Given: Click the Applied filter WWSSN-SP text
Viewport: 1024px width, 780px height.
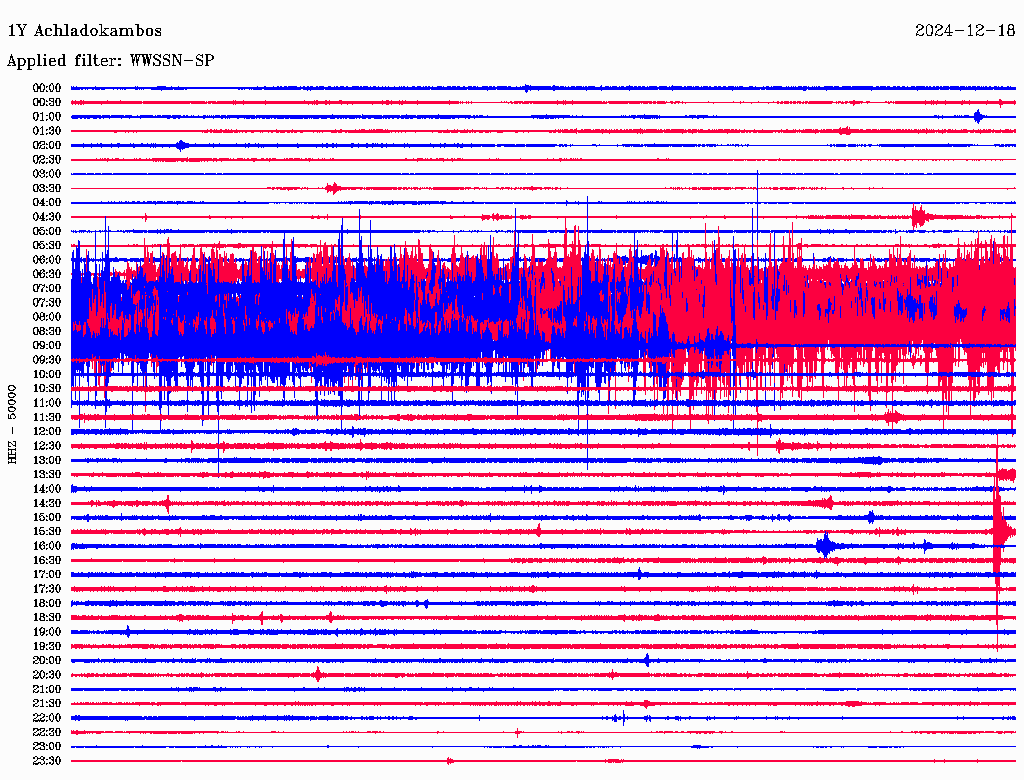Looking at the screenshot, I should [110, 61].
